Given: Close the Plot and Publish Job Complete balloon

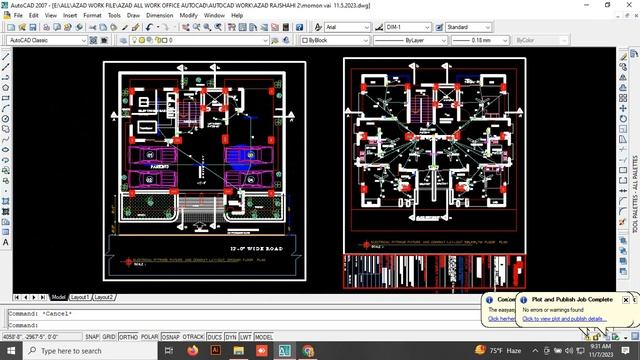Looking at the screenshot, I should click(626, 300).
